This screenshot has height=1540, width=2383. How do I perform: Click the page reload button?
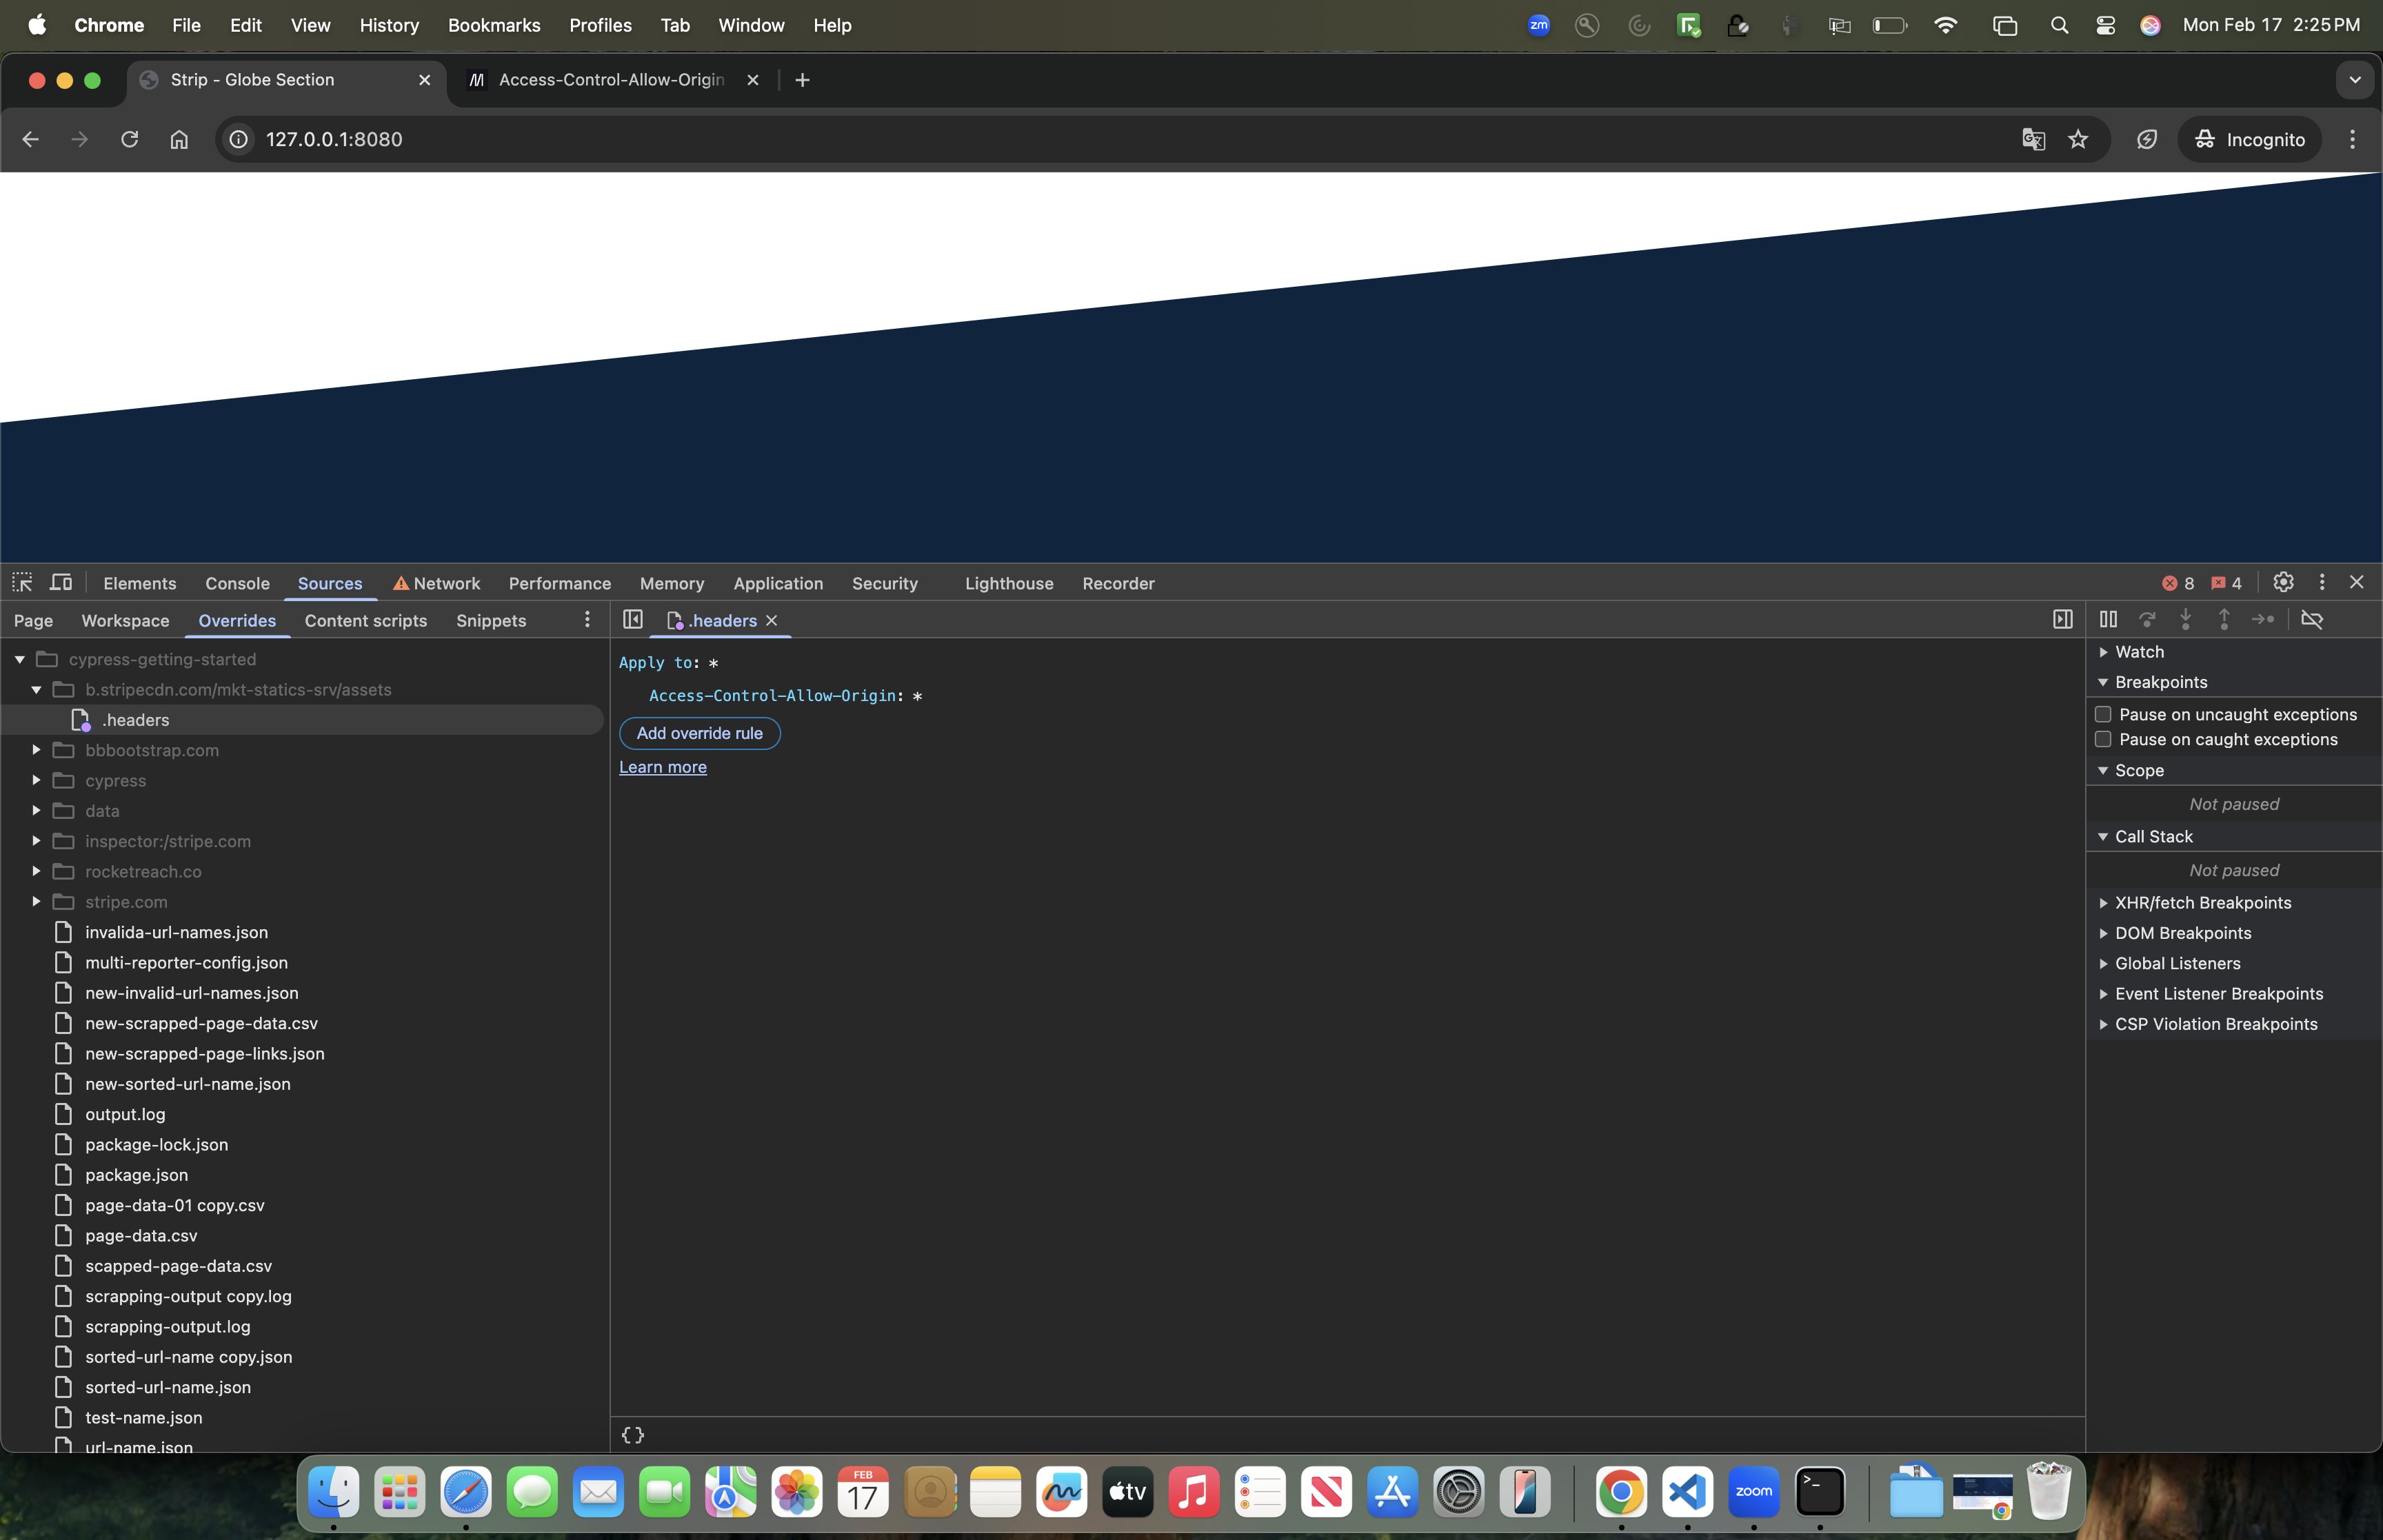pyautogui.click(x=129, y=140)
